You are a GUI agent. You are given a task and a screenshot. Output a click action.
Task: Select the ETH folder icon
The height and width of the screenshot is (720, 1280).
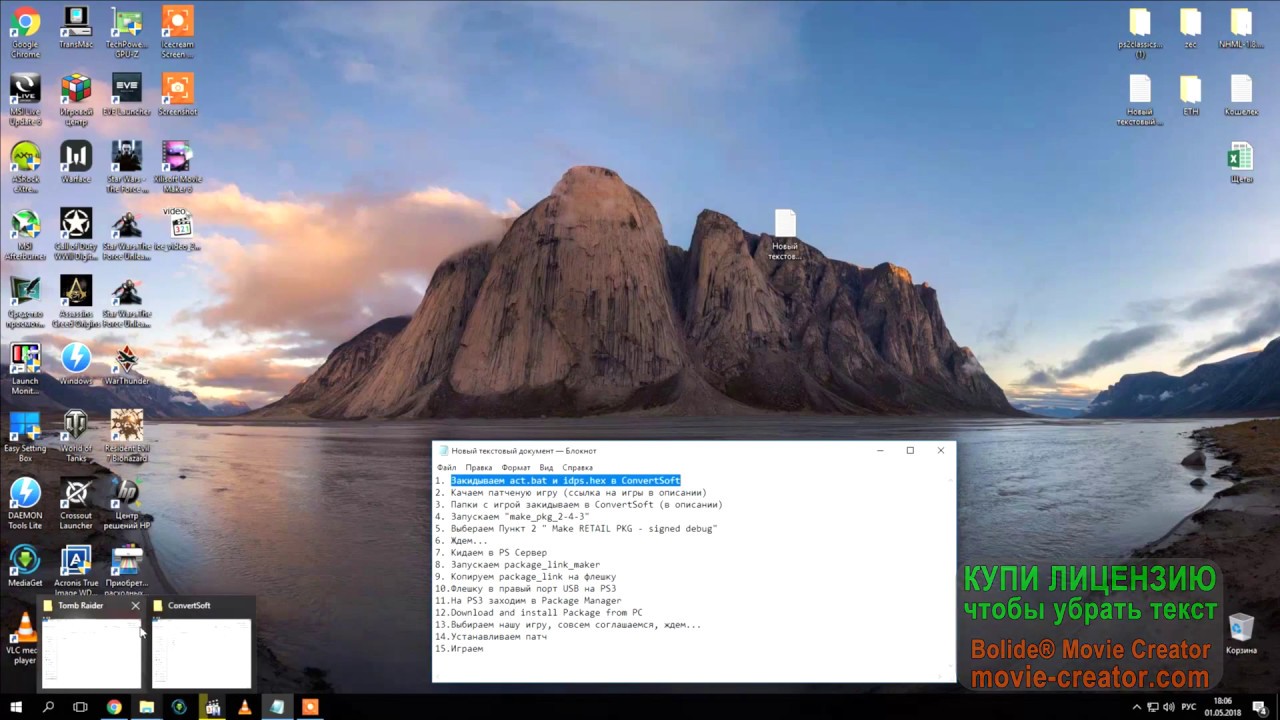tap(1190, 97)
